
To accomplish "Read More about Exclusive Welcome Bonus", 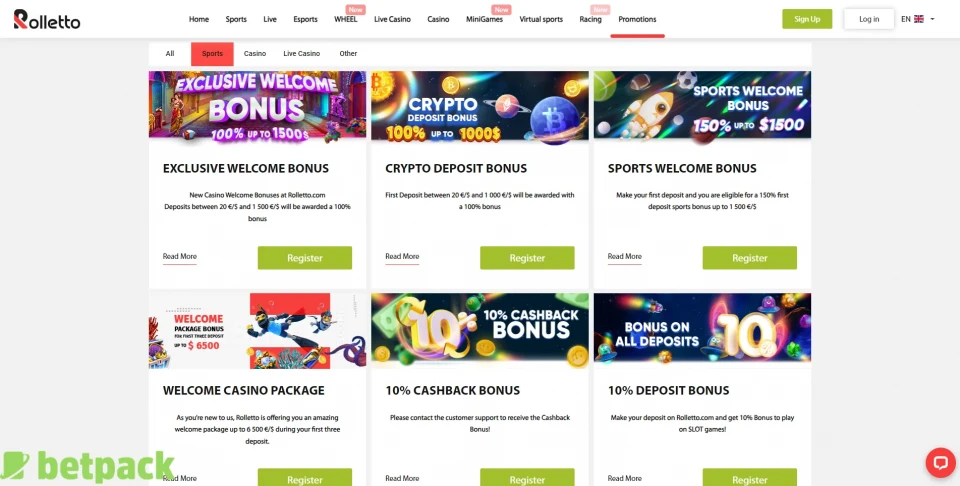I will pyautogui.click(x=179, y=256).
